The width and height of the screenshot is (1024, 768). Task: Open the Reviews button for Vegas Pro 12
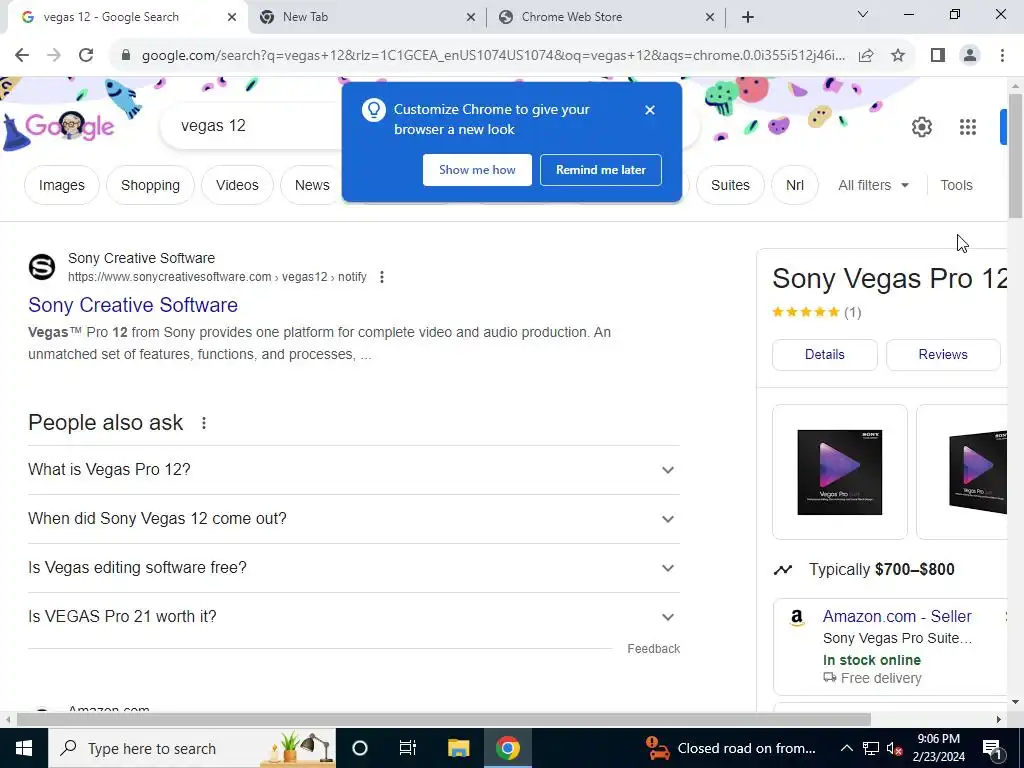click(943, 355)
